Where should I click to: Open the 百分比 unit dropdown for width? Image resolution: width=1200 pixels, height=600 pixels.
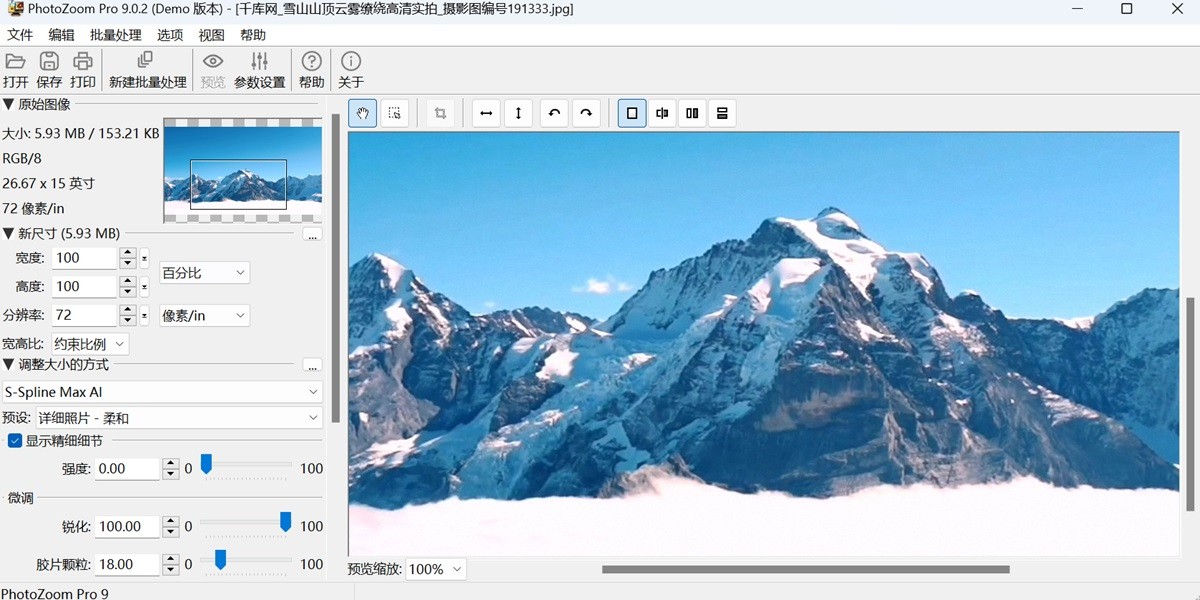[204, 272]
